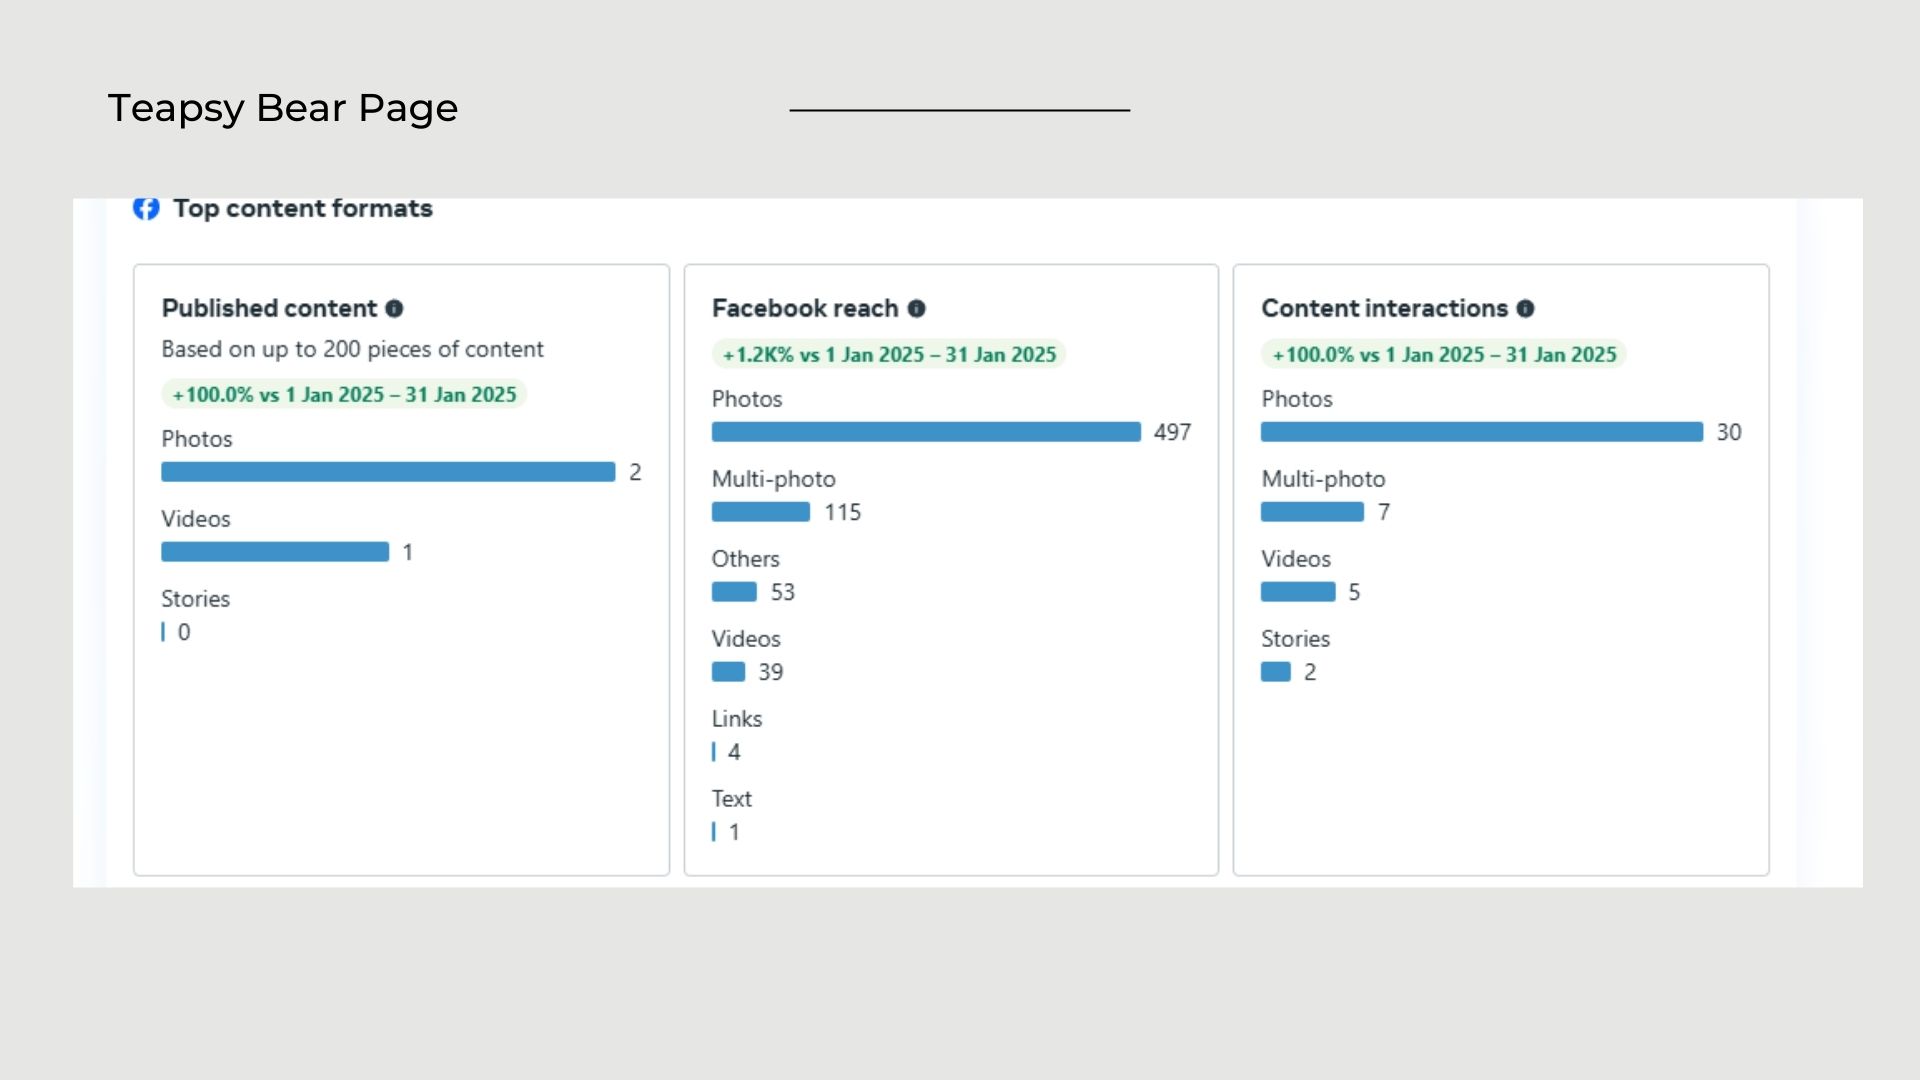Click the Stories bar showing 2 interactions

[1275, 672]
